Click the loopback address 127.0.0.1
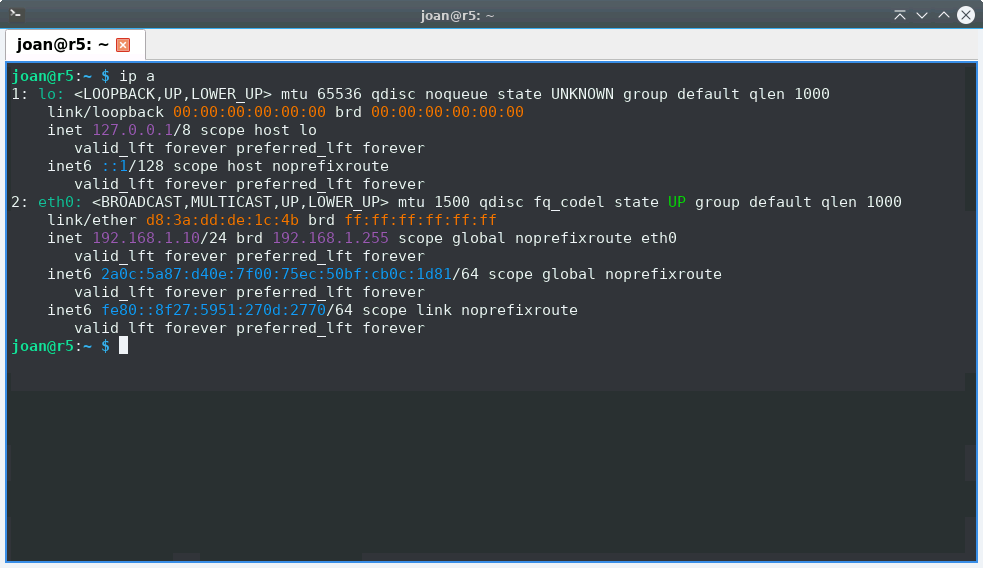 (x=133, y=130)
